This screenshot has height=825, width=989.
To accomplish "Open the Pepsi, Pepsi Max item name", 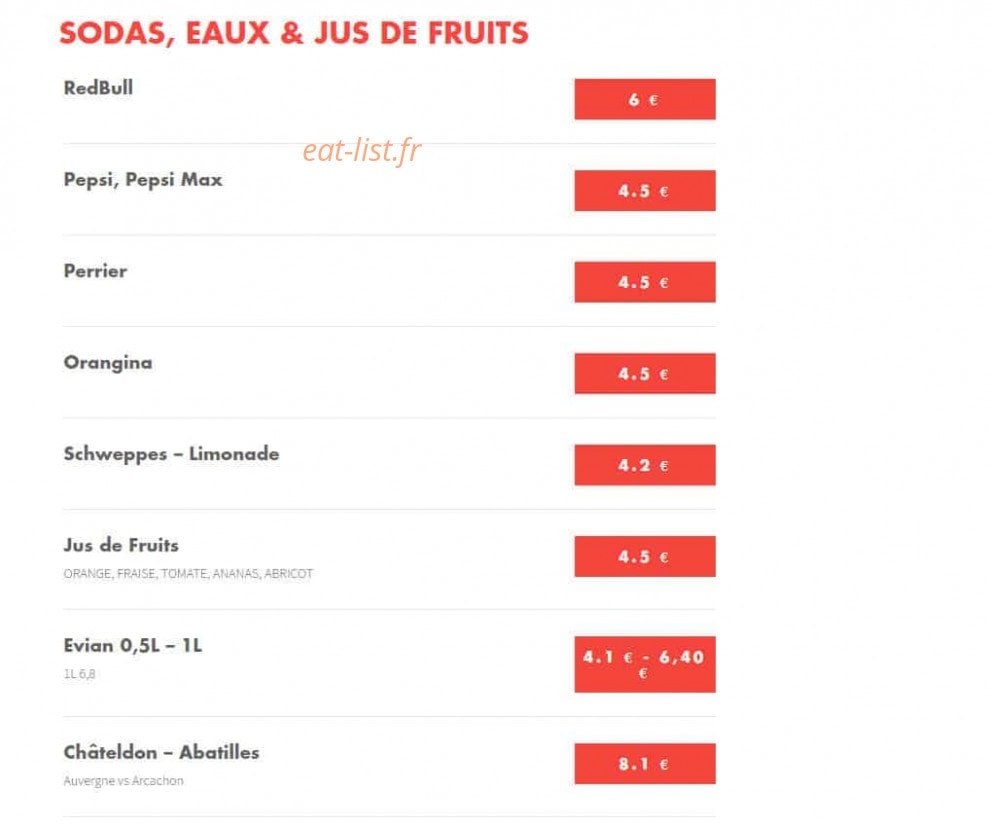I will (143, 180).
